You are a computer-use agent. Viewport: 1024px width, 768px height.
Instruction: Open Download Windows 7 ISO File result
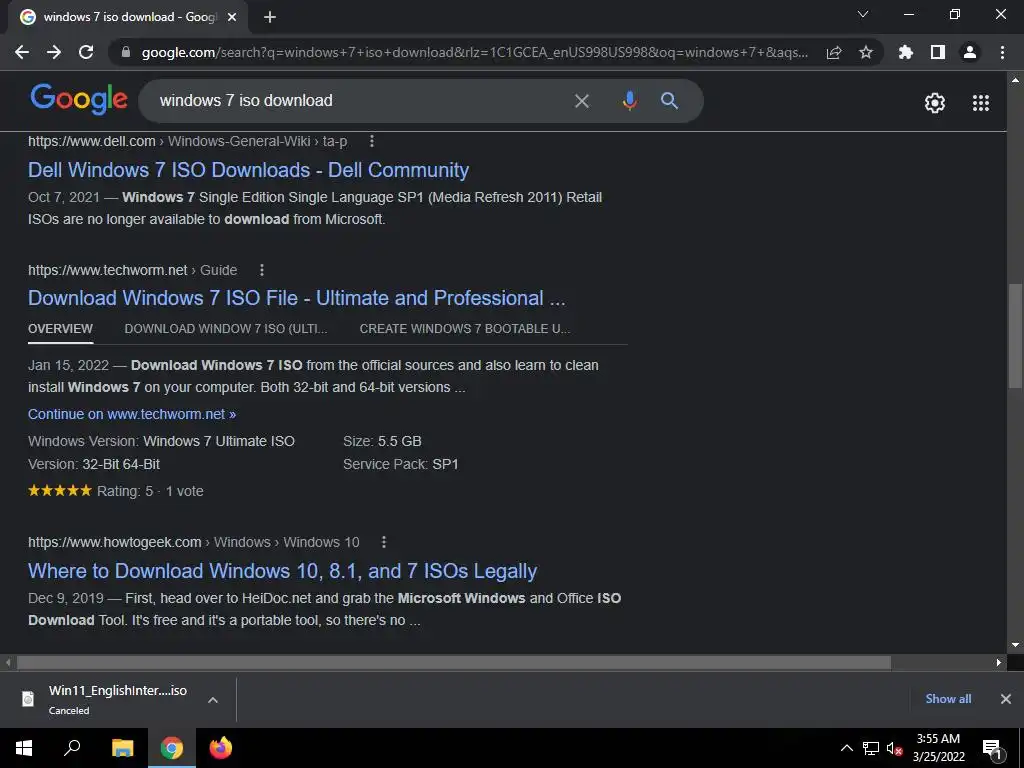click(296, 298)
